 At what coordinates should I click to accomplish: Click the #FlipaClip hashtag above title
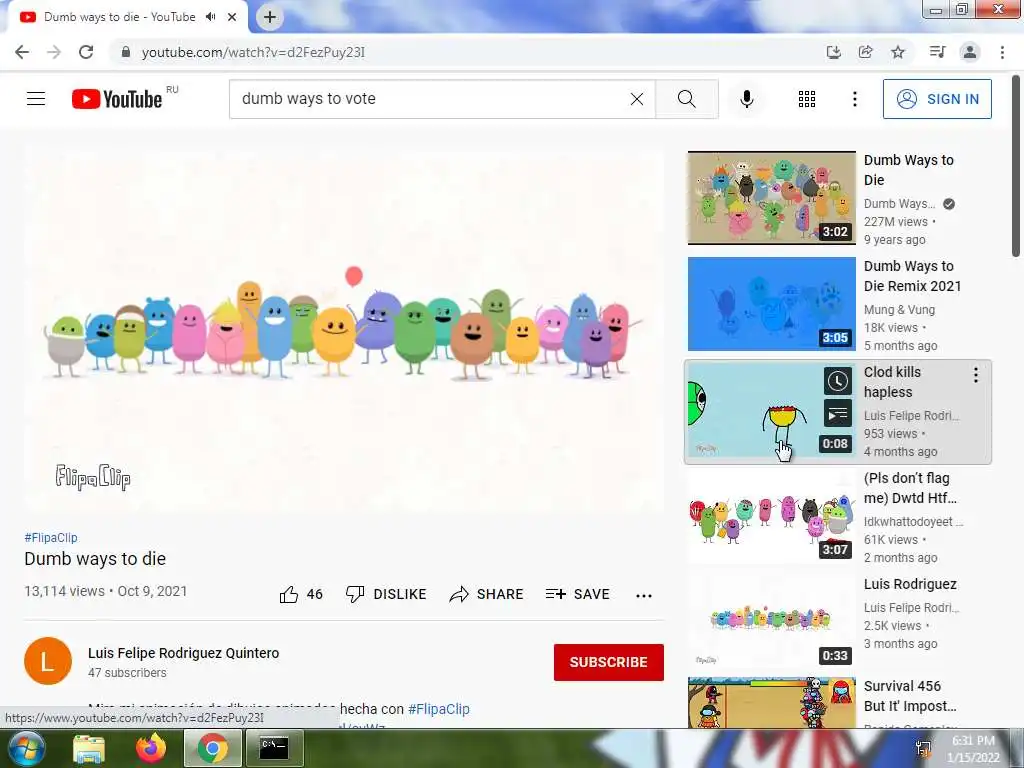(51, 537)
